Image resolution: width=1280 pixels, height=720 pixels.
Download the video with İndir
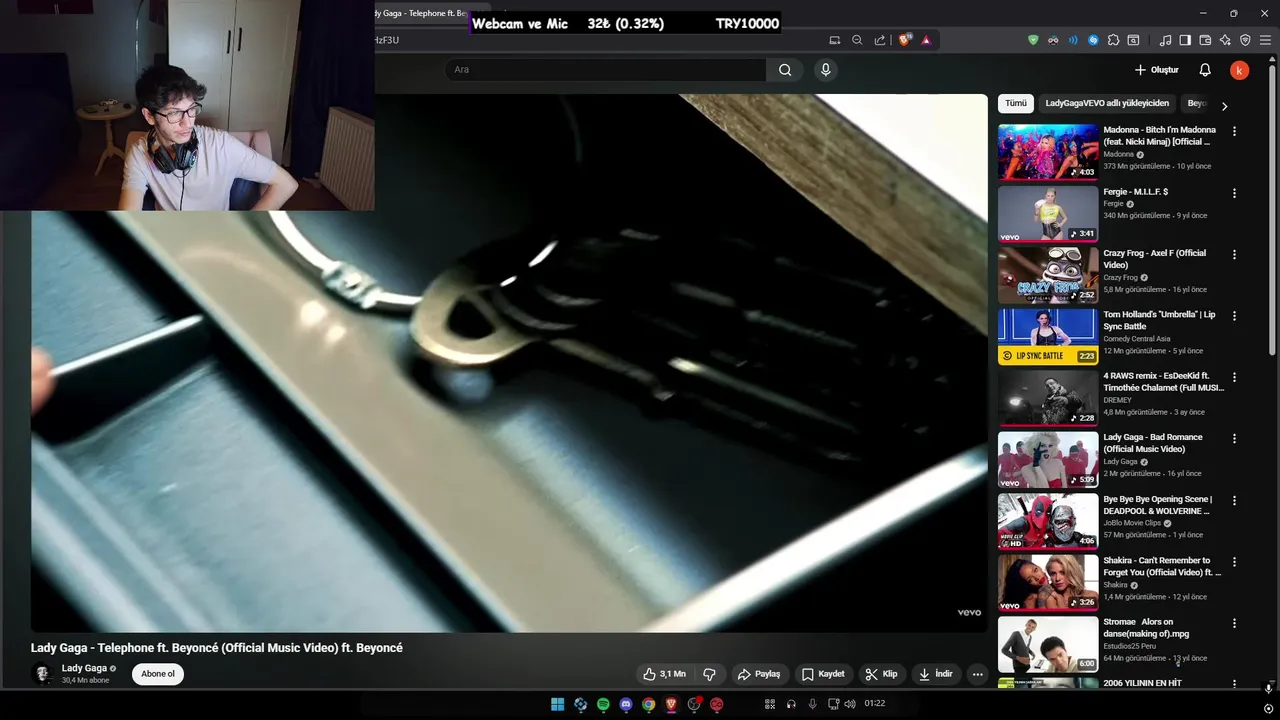tap(936, 674)
